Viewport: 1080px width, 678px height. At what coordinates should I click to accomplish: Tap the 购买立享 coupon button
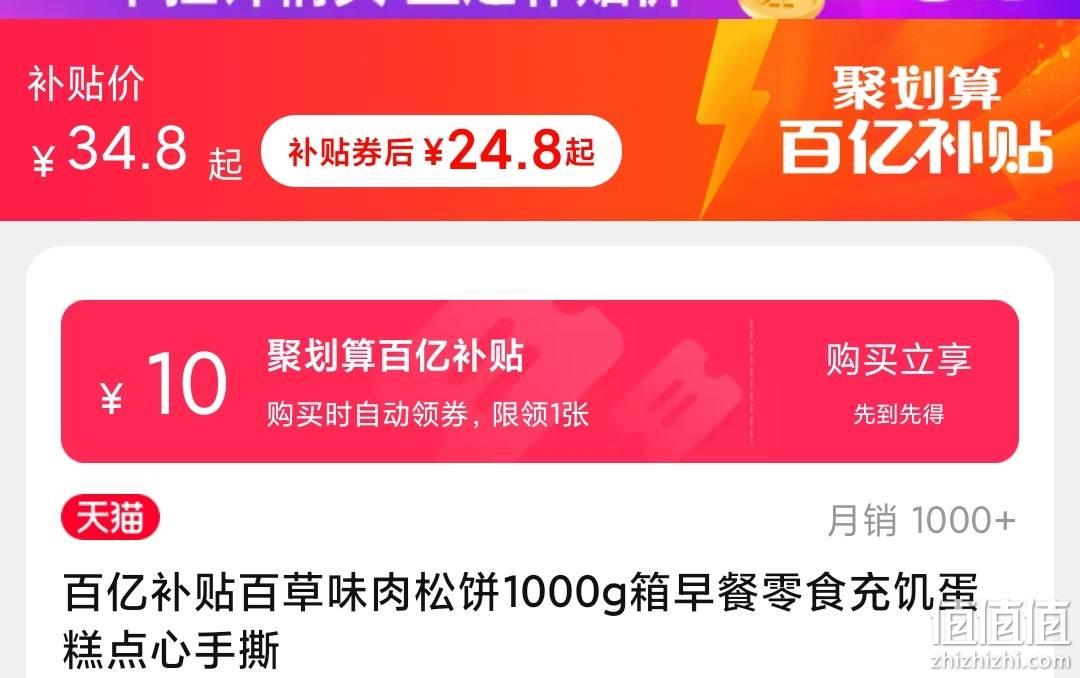coord(898,359)
